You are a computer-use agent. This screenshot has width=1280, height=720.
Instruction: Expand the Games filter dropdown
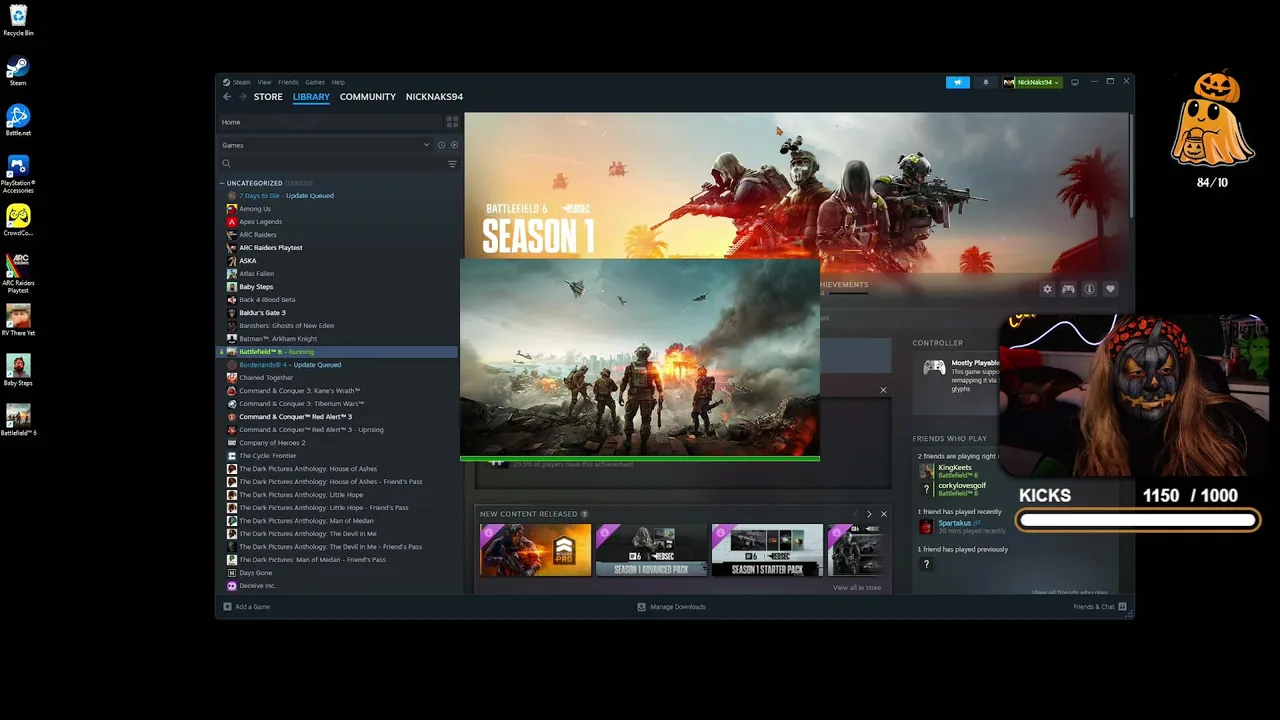tap(427, 145)
